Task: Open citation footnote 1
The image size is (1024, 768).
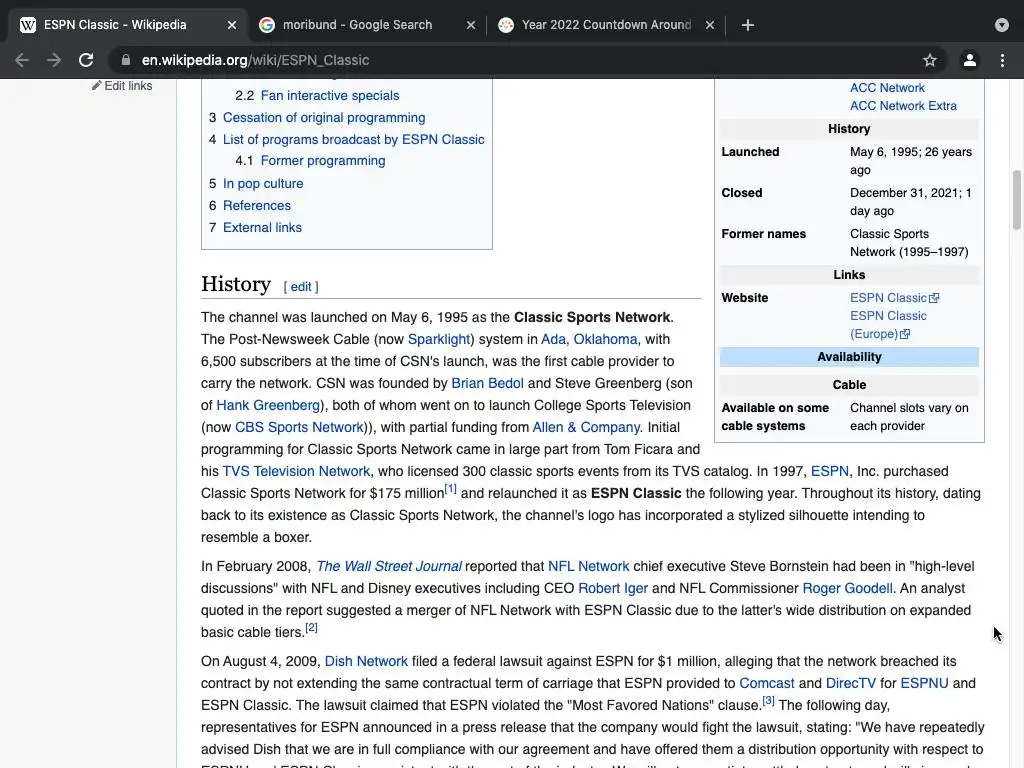Action: coord(451,489)
